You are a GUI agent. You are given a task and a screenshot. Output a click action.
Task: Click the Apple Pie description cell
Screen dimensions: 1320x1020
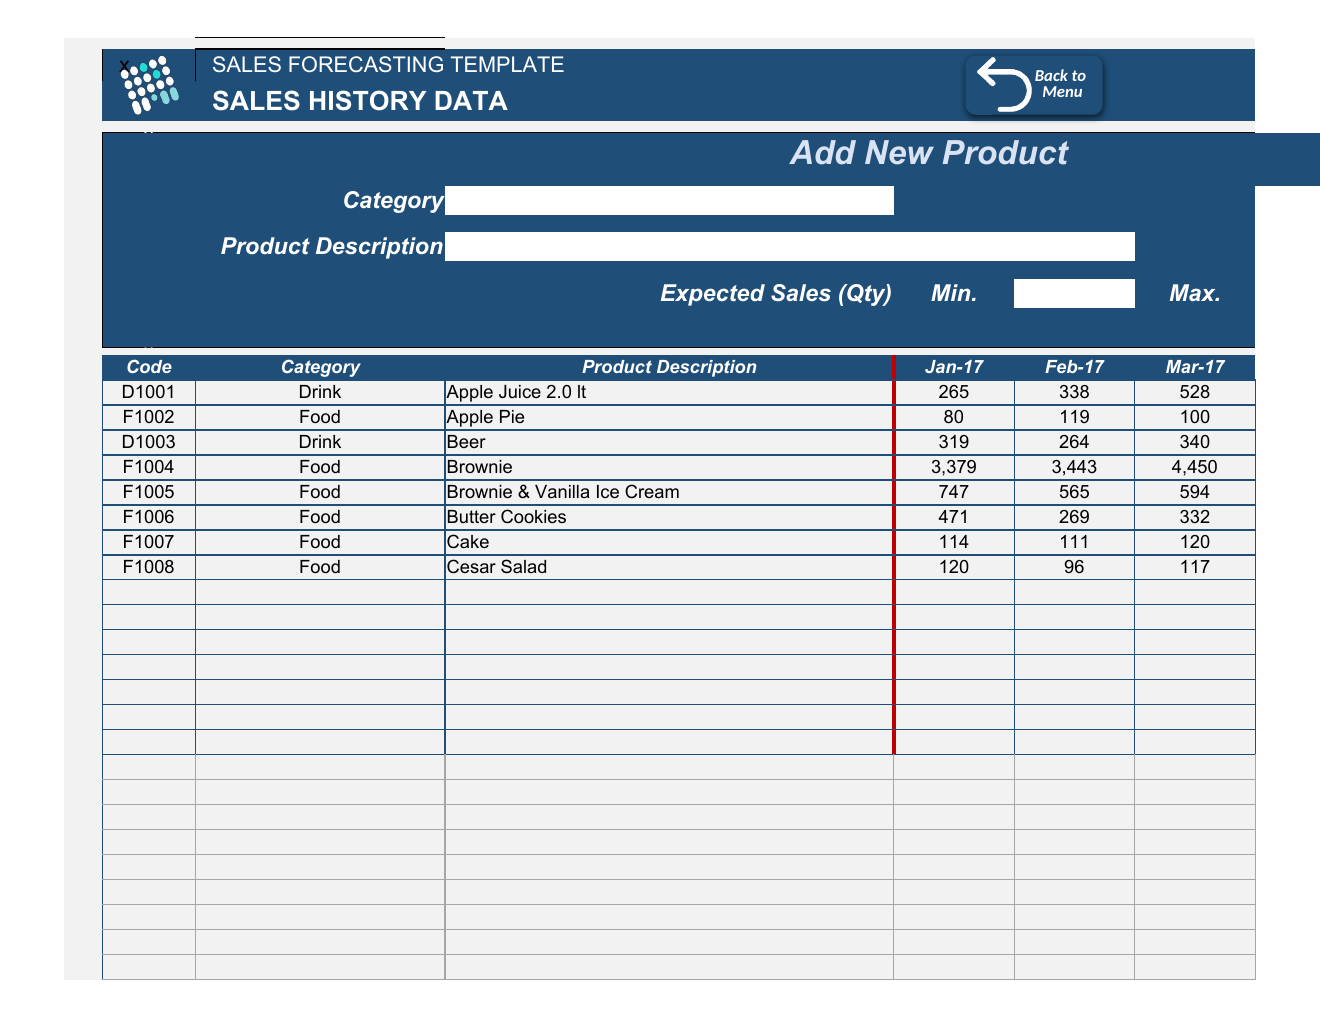pos(669,417)
